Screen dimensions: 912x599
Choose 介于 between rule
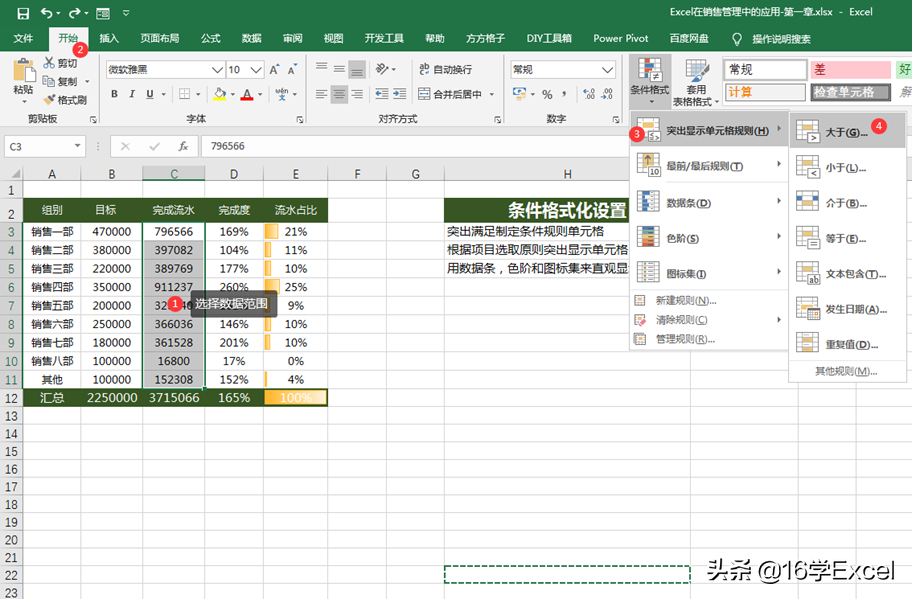847,203
